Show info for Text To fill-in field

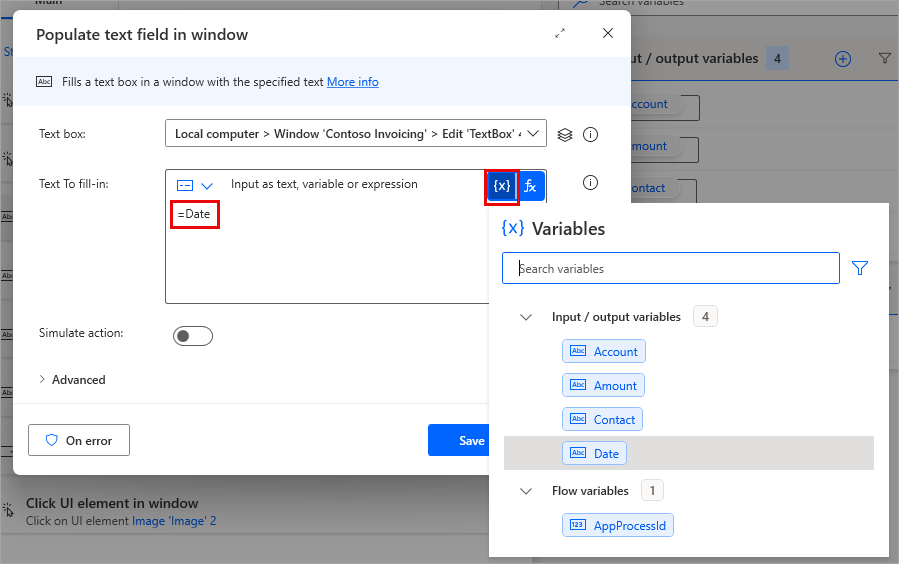click(x=590, y=183)
